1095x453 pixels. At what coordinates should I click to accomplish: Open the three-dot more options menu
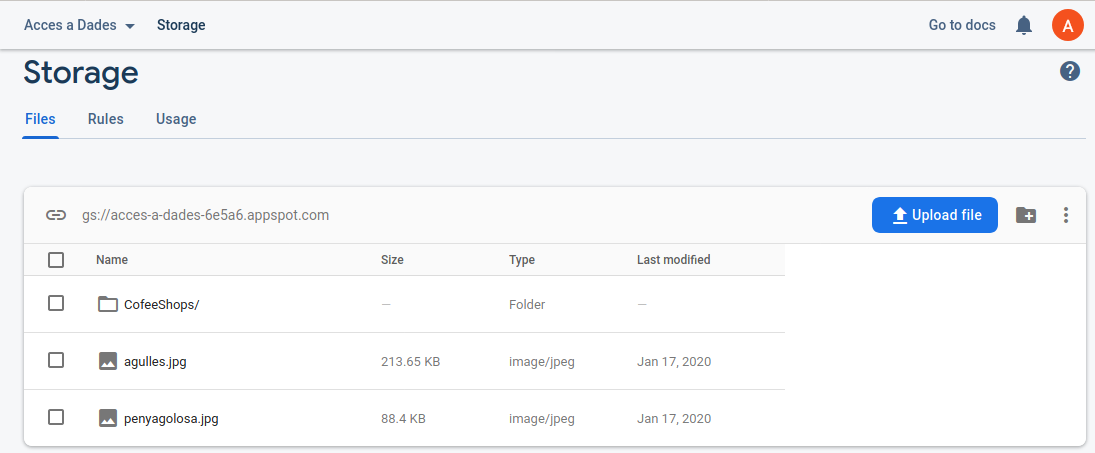point(1066,215)
